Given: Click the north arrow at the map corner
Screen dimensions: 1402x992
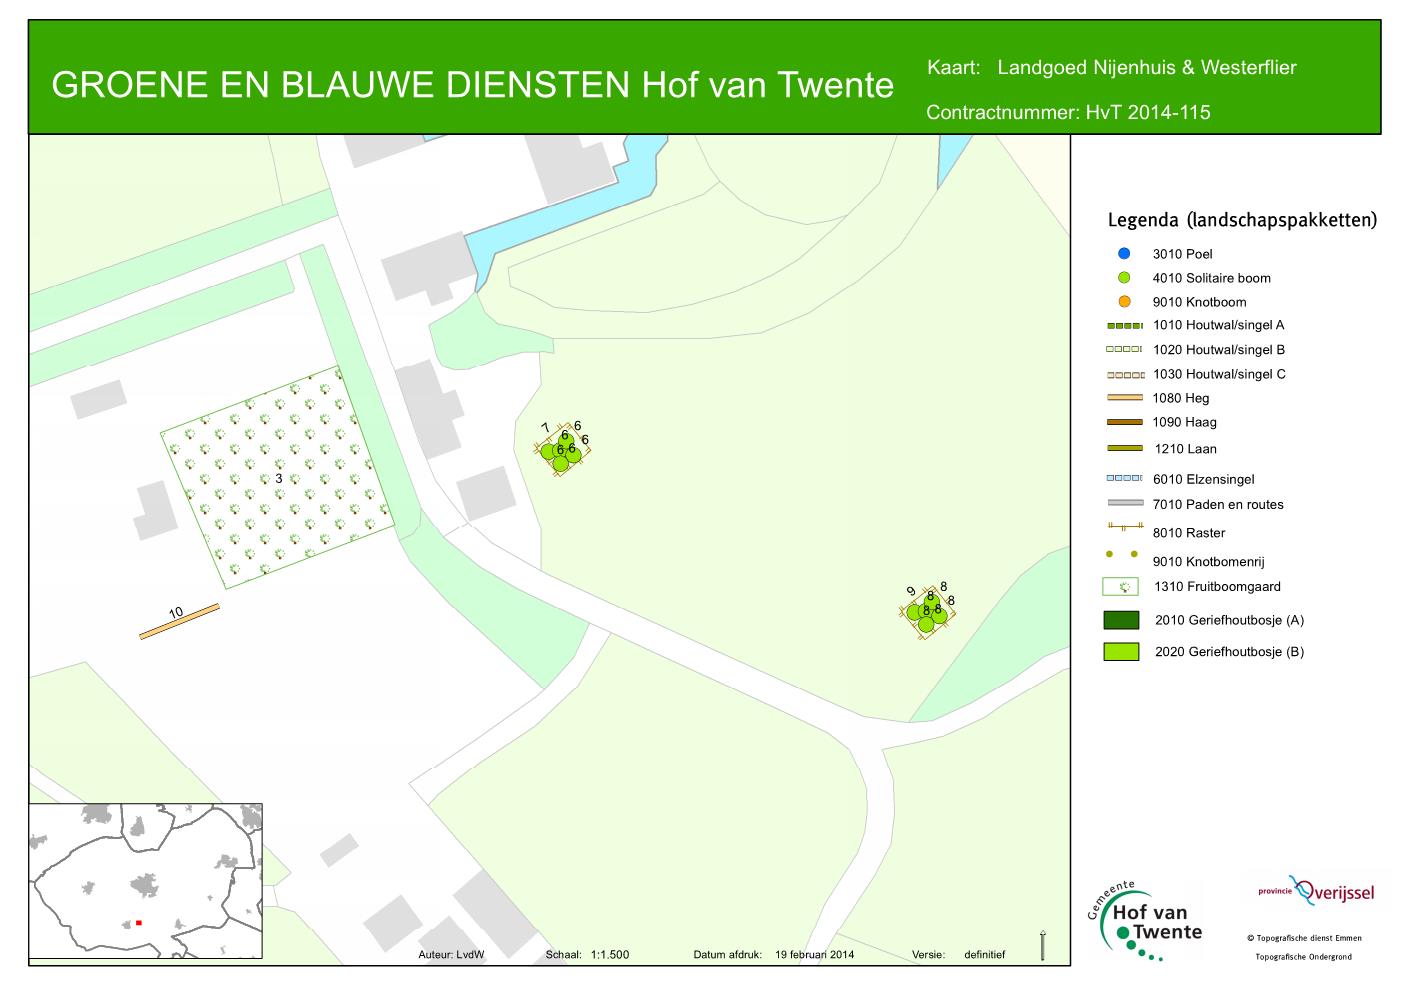Looking at the screenshot, I should (x=1043, y=945).
